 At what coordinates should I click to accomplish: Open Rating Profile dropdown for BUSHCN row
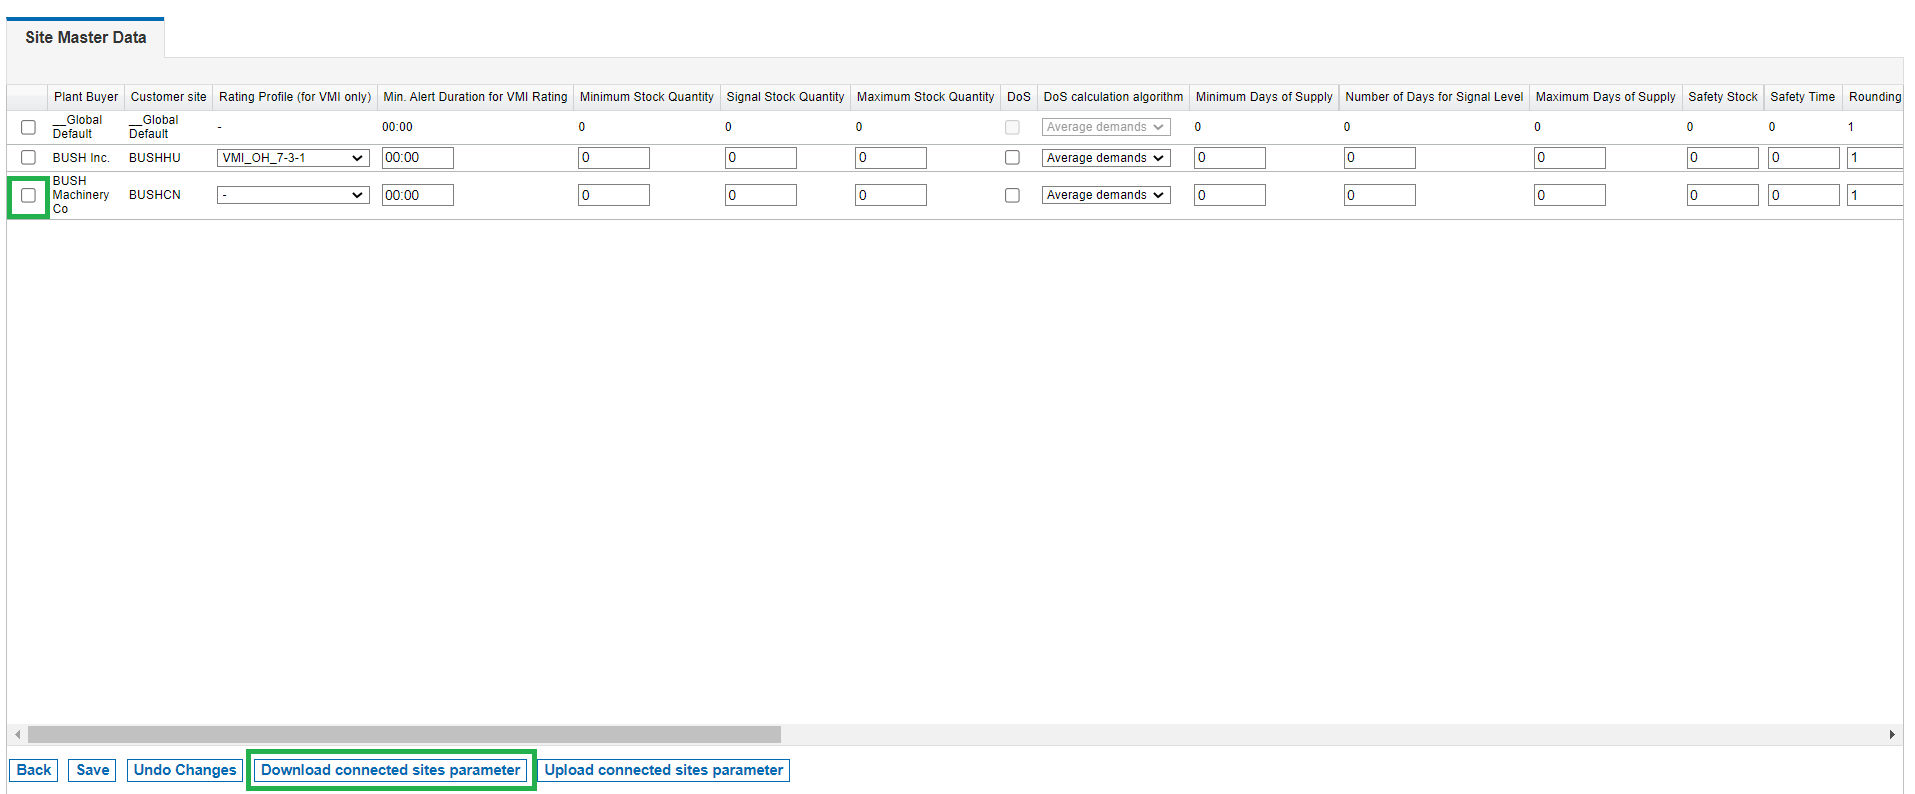(x=293, y=195)
